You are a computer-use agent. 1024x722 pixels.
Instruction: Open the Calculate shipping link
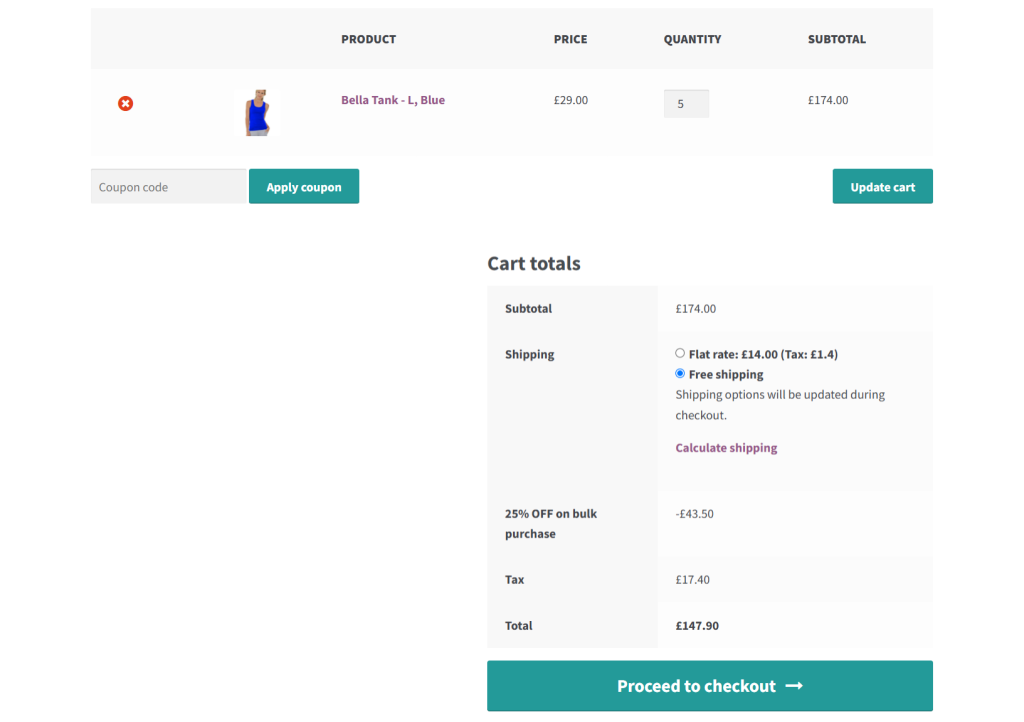click(x=726, y=448)
